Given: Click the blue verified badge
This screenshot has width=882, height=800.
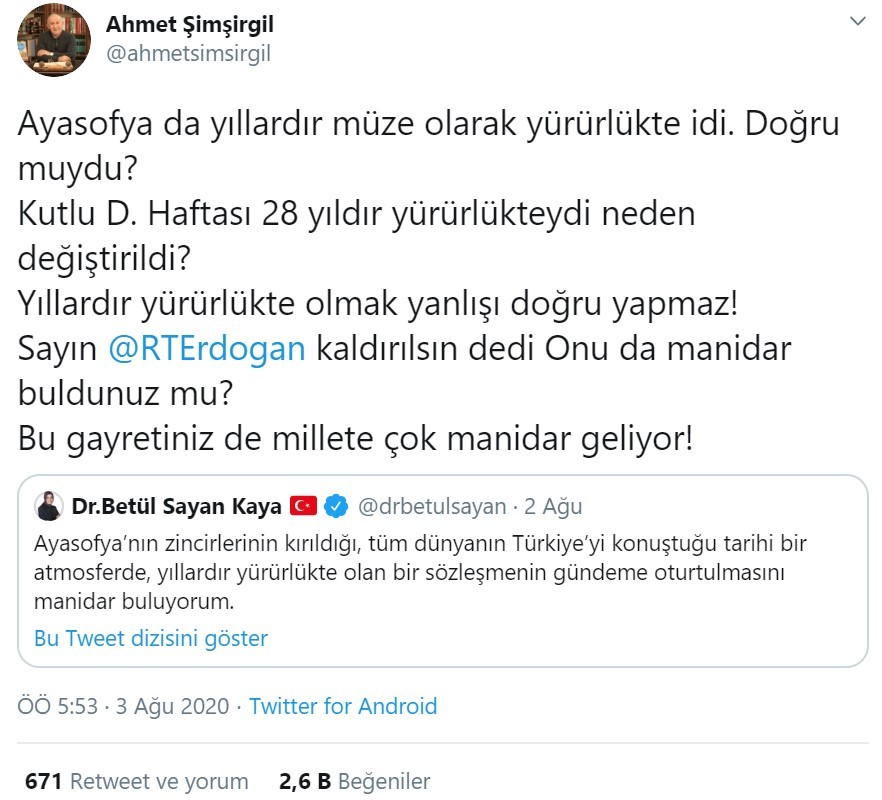Looking at the screenshot, I should [335, 506].
